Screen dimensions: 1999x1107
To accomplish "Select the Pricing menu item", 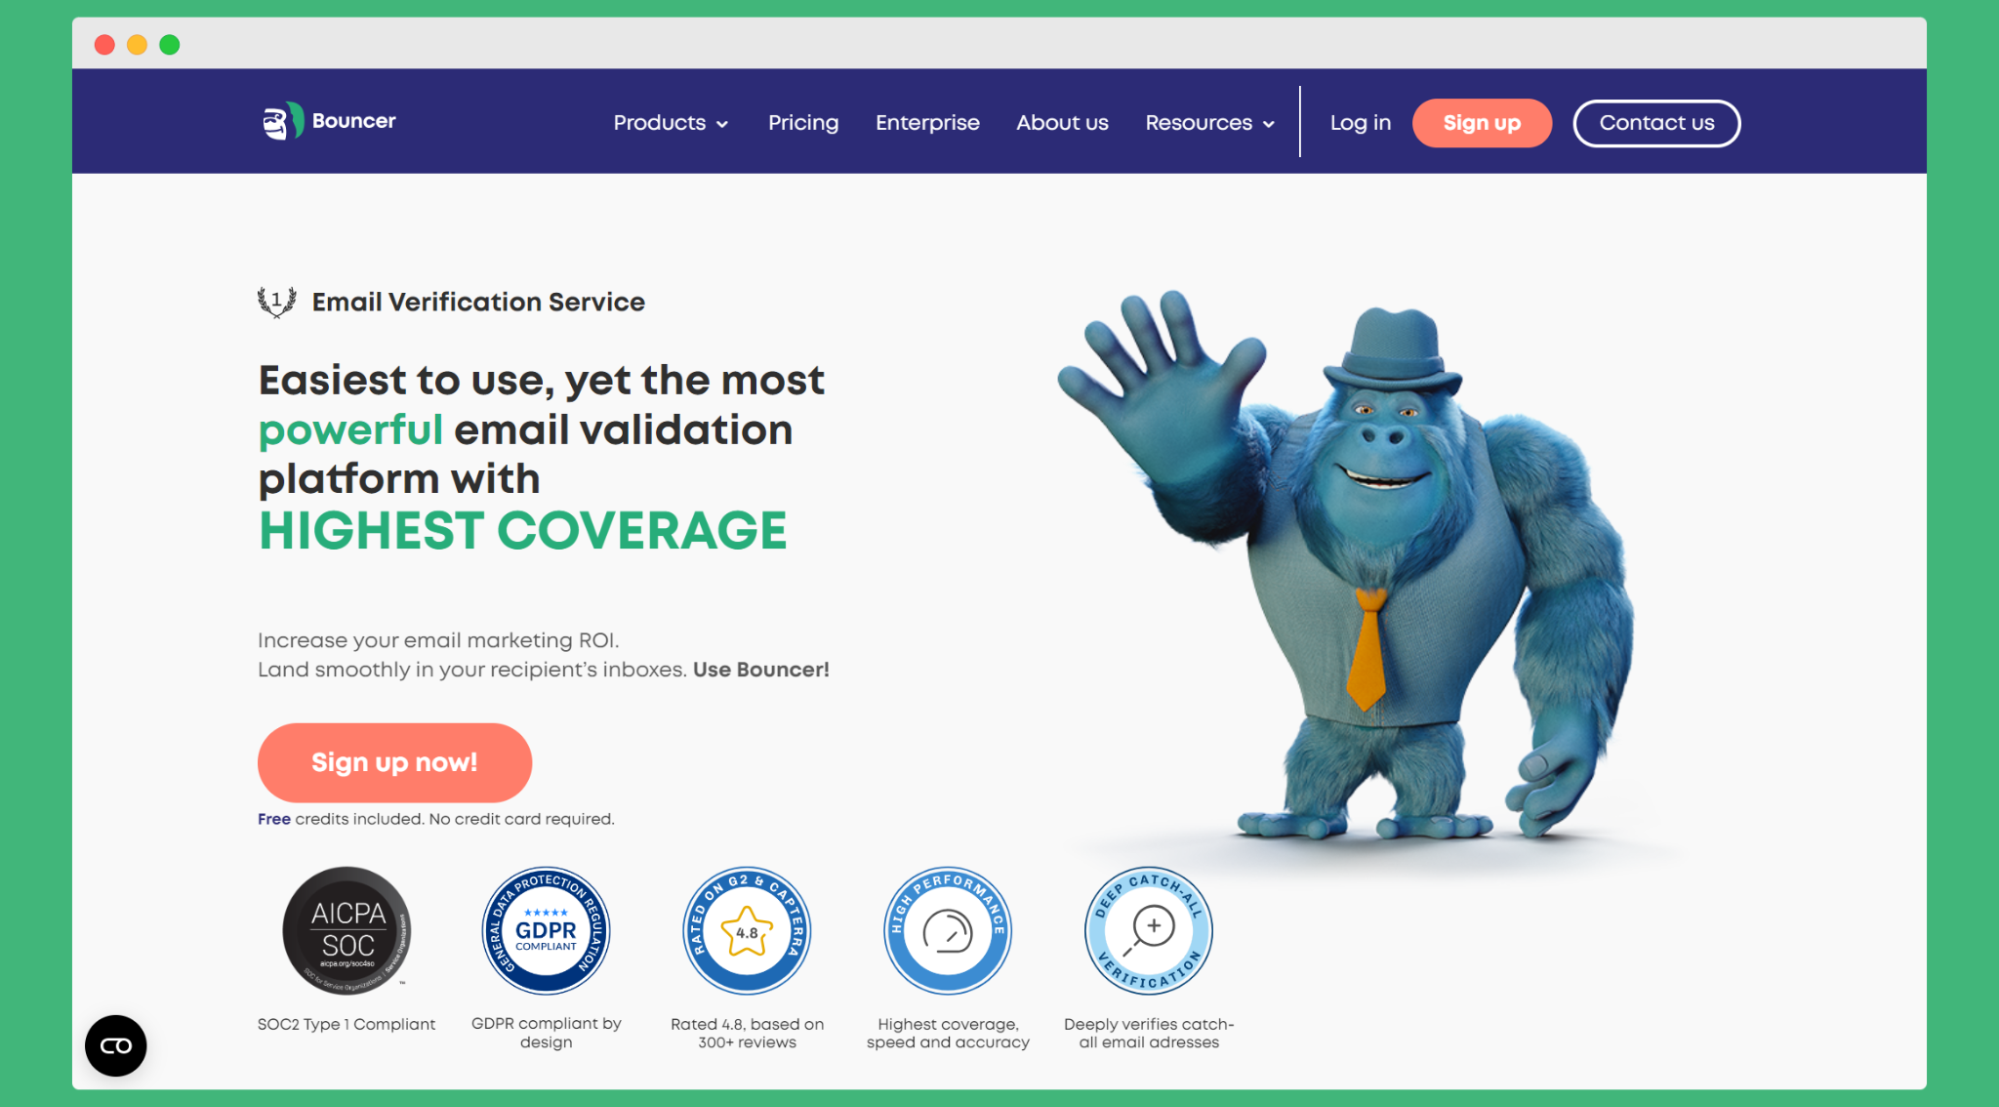I will pyautogui.click(x=803, y=121).
